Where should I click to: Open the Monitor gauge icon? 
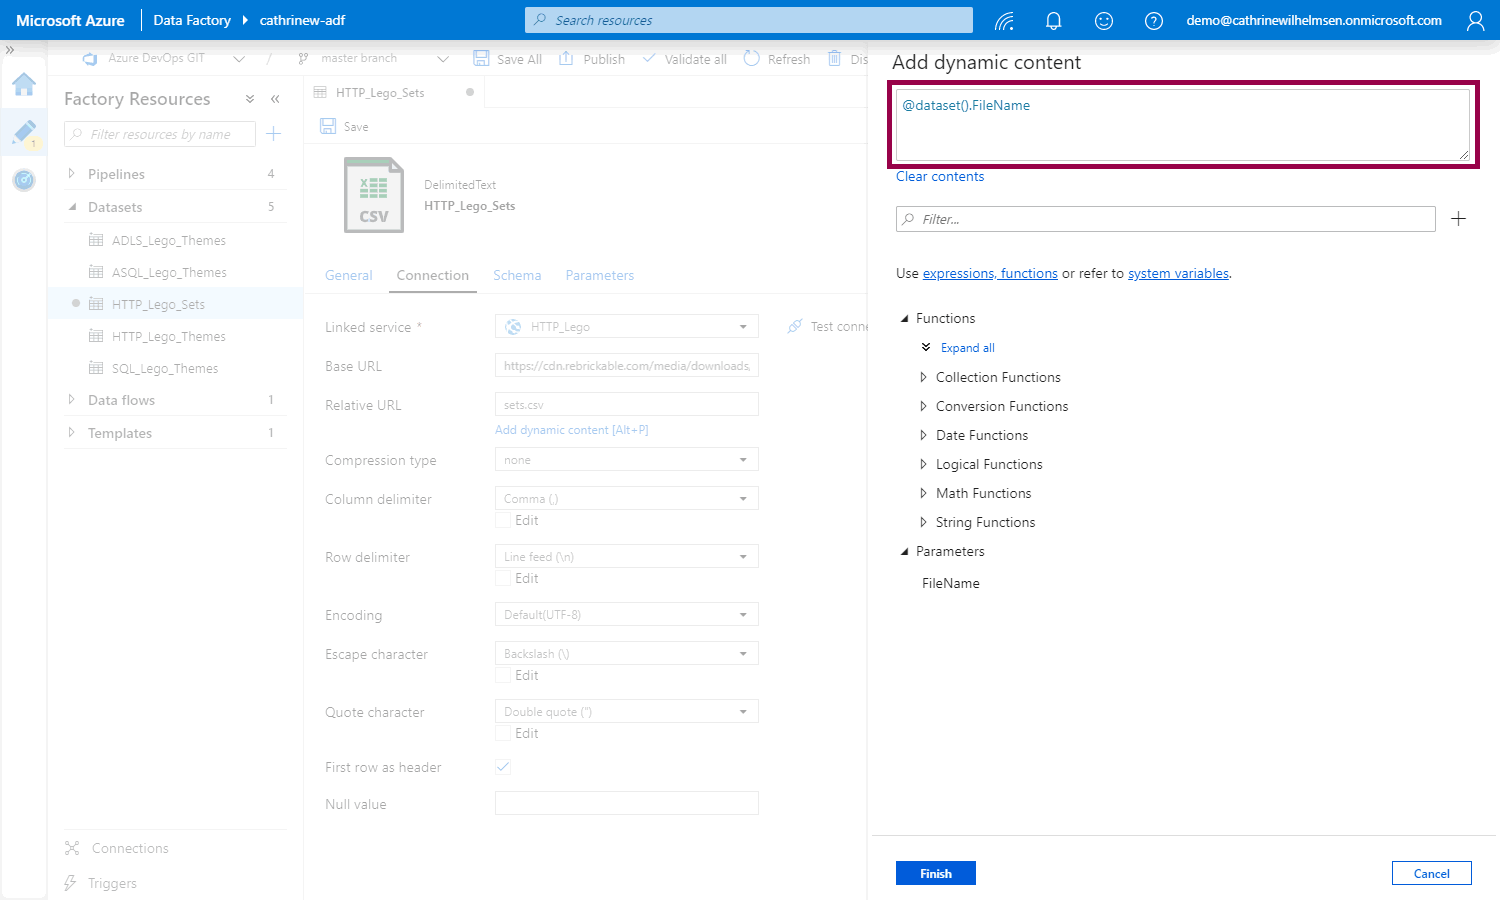(x=24, y=180)
